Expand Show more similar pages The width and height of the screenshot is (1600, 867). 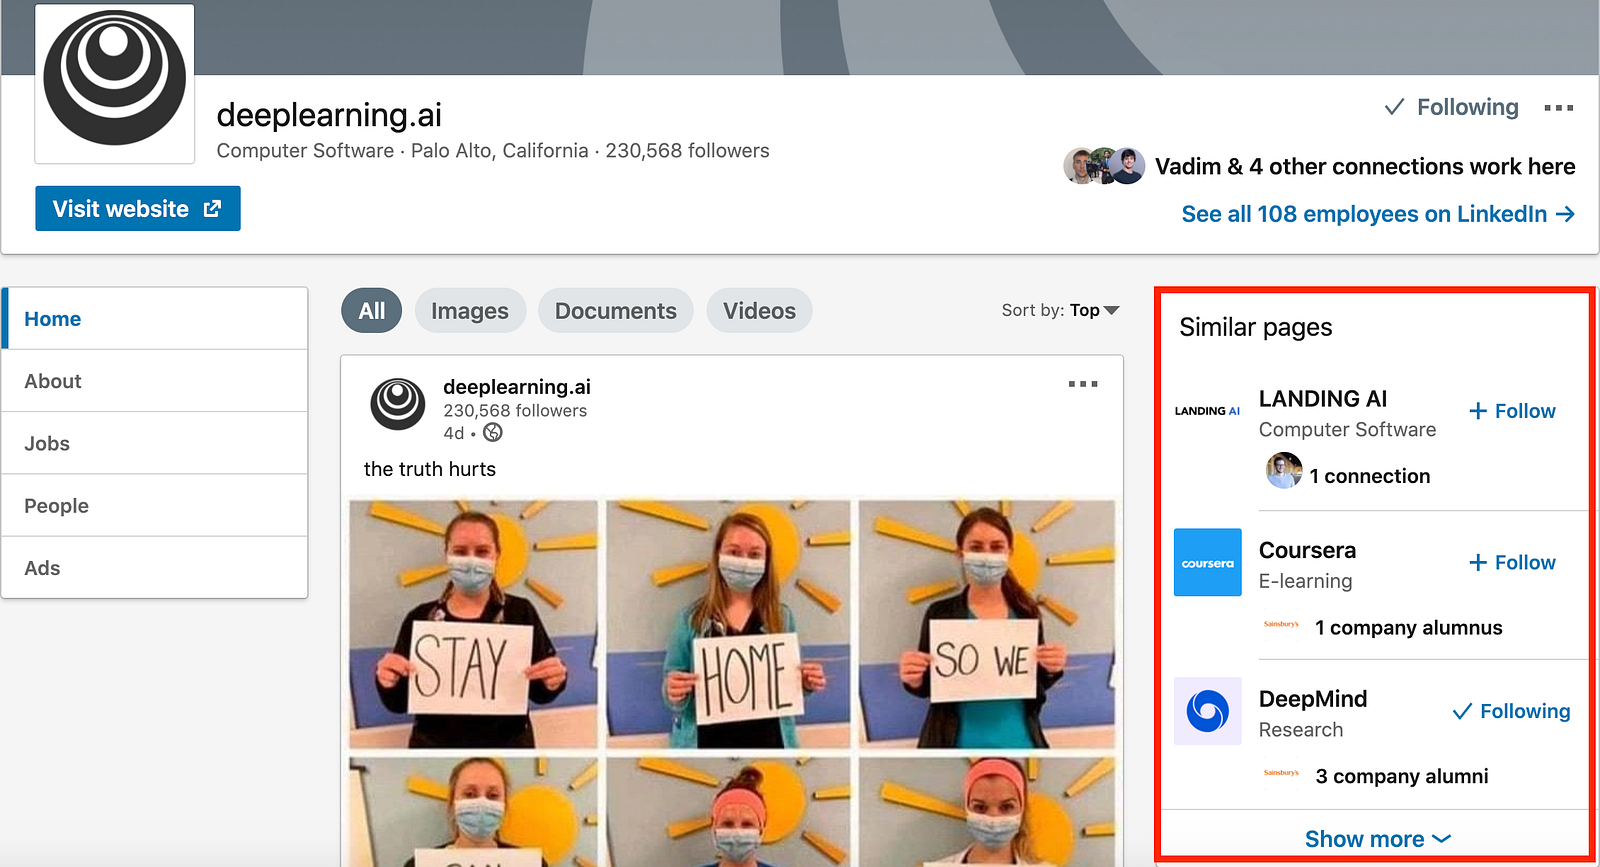coord(1377,839)
